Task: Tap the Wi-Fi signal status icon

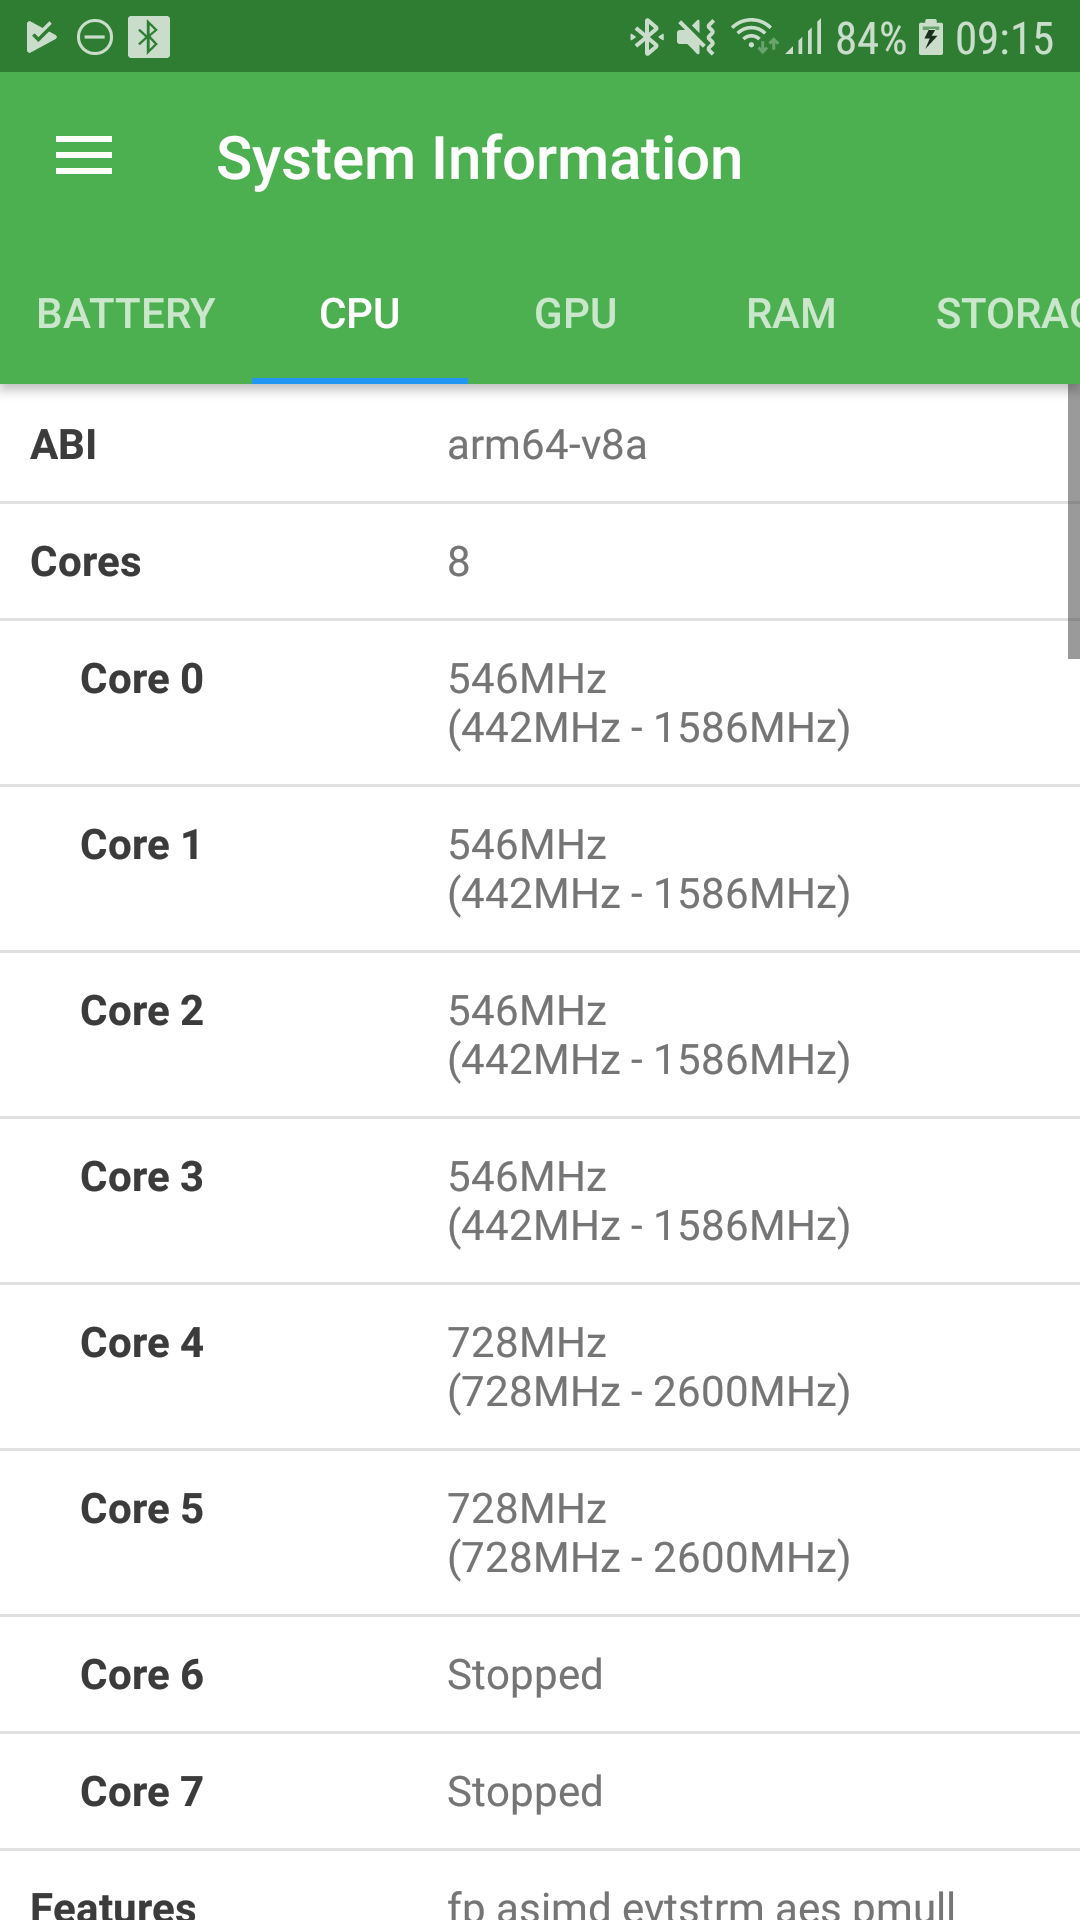Action: (x=753, y=37)
